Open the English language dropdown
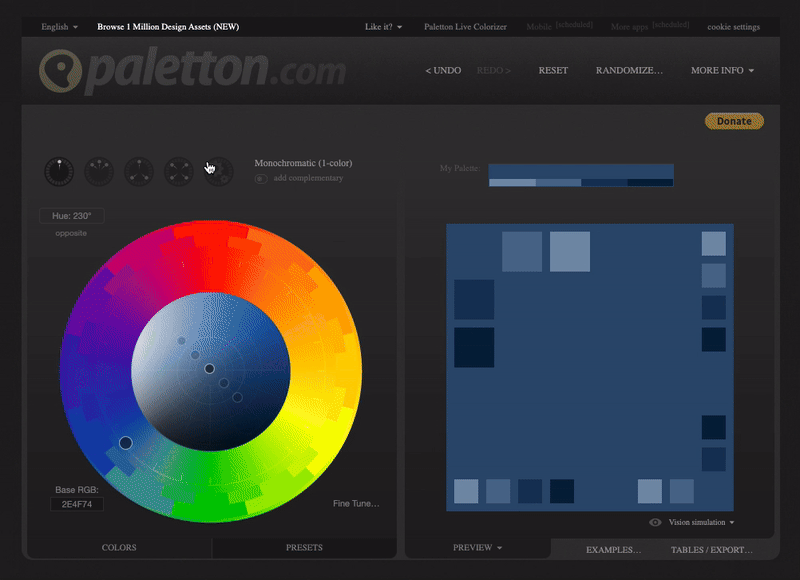Image resolution: width=800 pixels, height=580 pixels. point(59,27)
